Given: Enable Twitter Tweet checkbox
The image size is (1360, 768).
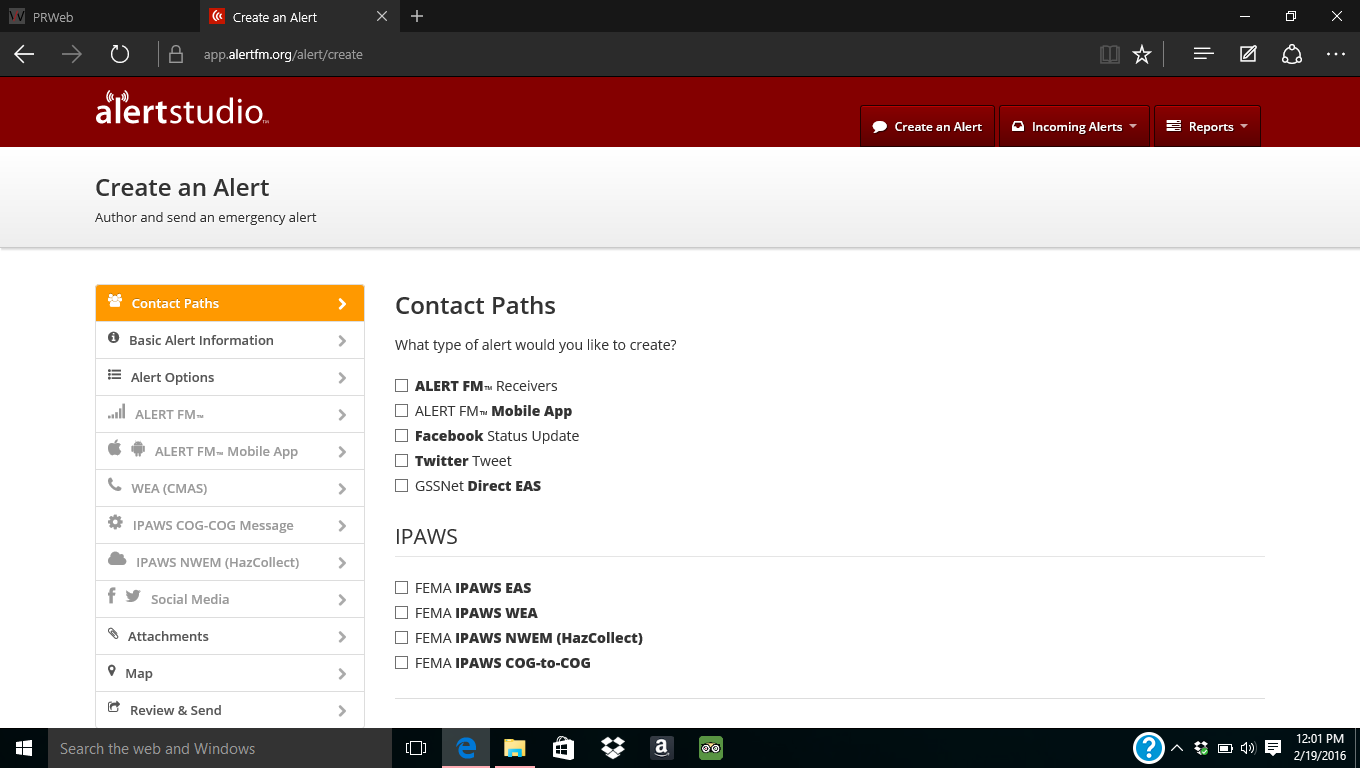Looking at the screenshot, I should tap(402, 461).
